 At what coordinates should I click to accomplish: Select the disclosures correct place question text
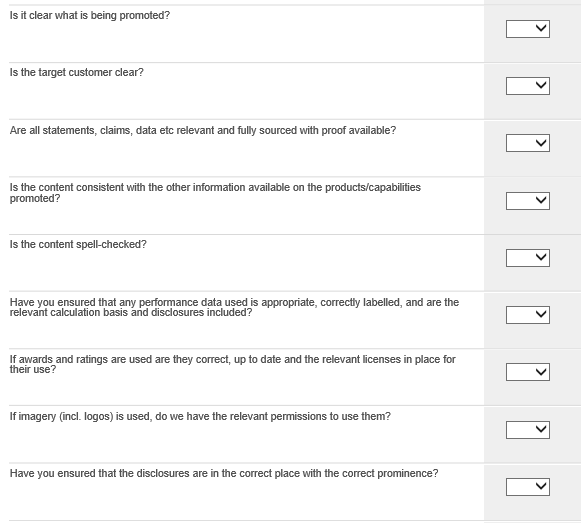(x=224, y=474)
